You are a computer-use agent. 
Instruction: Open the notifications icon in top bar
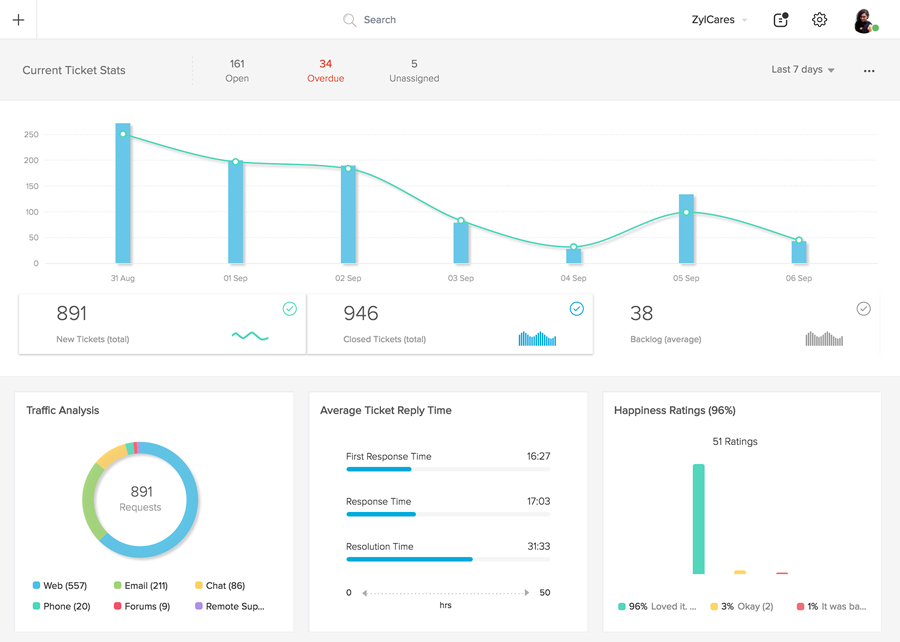coord(781,20)
